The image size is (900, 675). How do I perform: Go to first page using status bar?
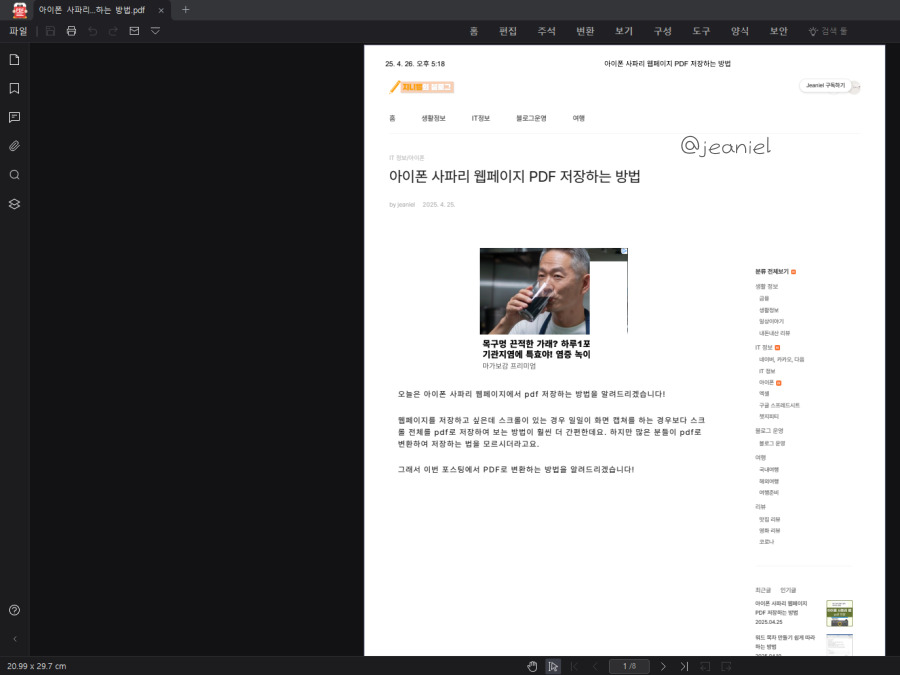(574, 666)
